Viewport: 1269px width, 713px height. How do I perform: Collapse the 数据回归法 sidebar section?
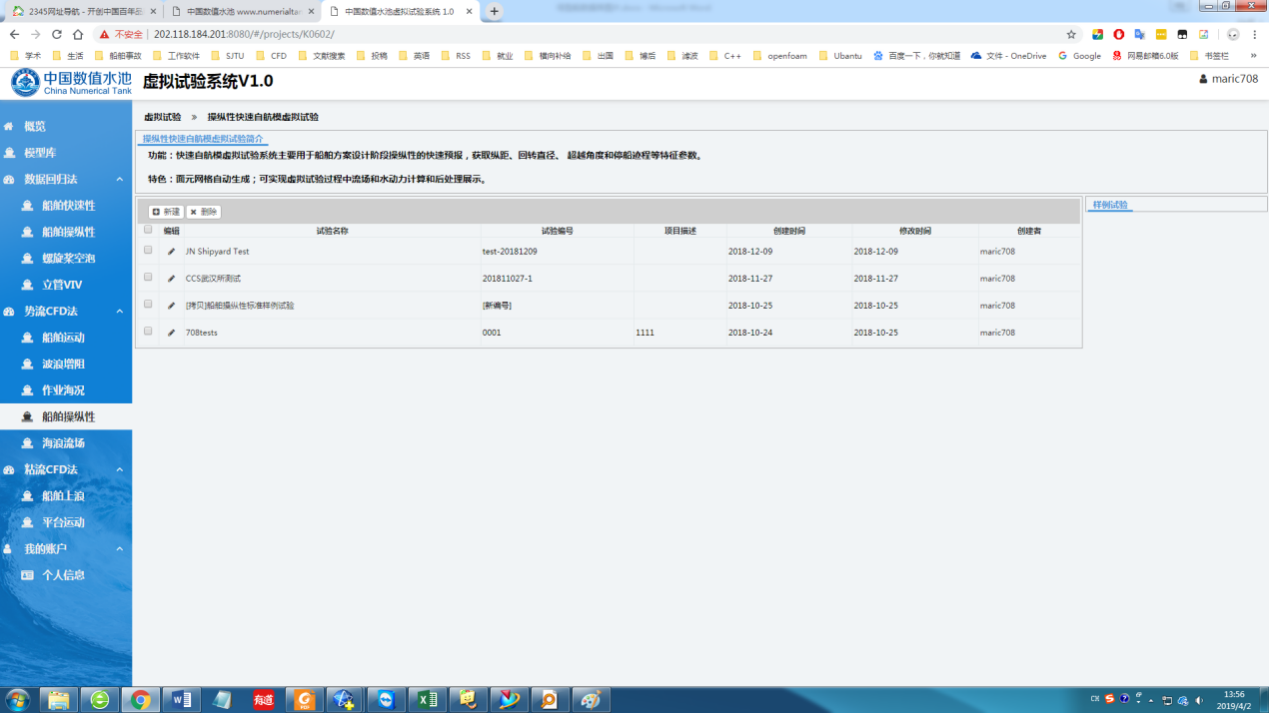click(120, 179)
